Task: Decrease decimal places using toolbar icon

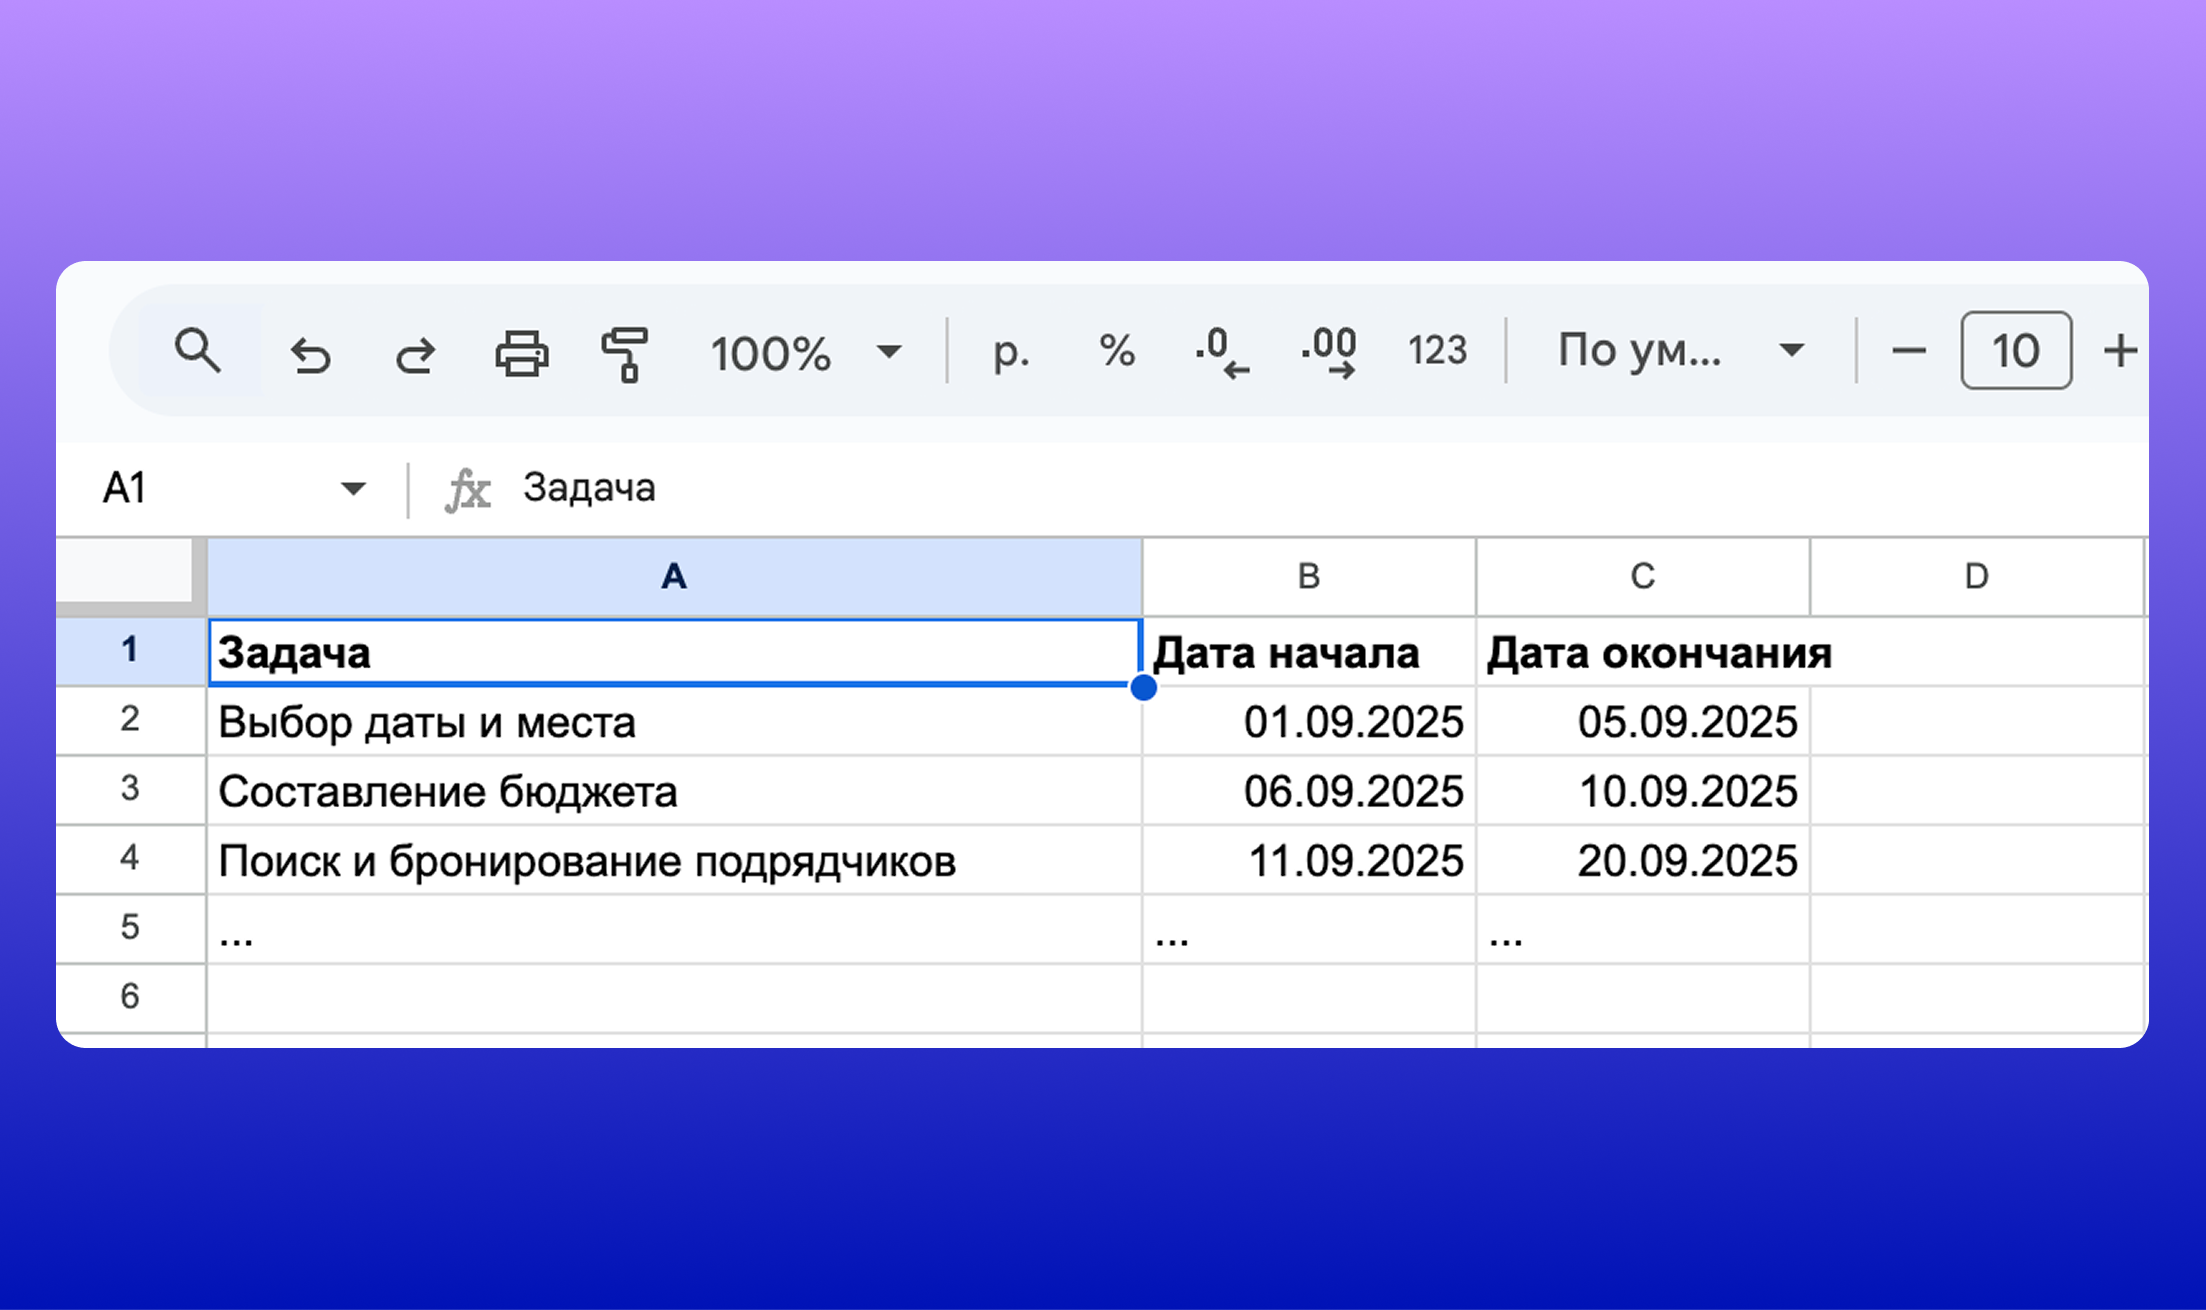Action: (1222, 351)
